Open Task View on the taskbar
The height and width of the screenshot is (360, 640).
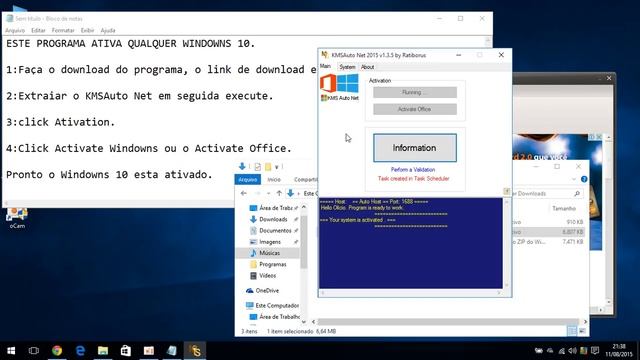pos(34,351)
